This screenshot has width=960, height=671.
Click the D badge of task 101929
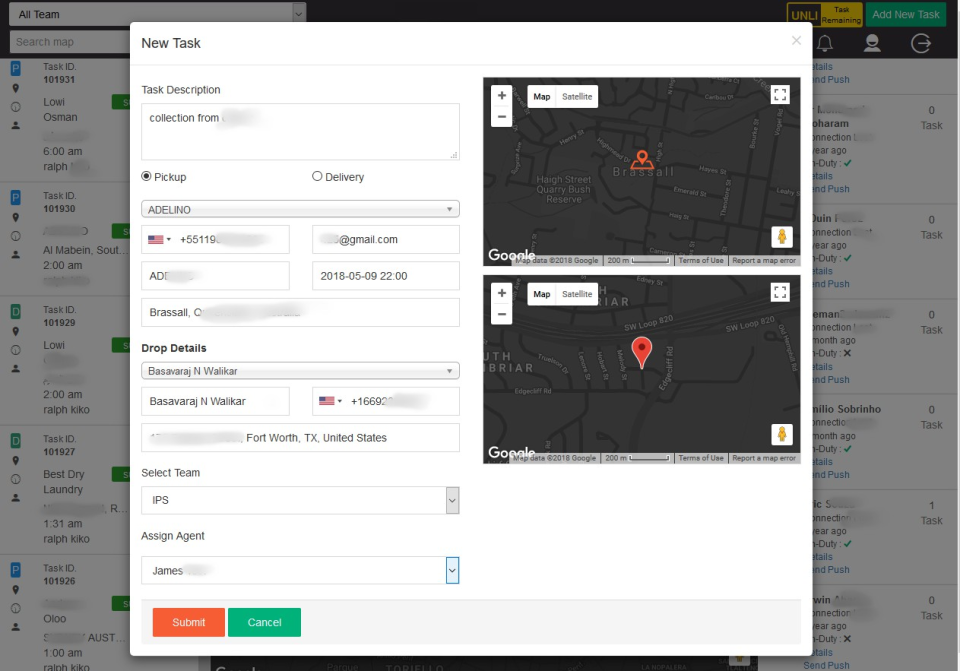[16, 311]
